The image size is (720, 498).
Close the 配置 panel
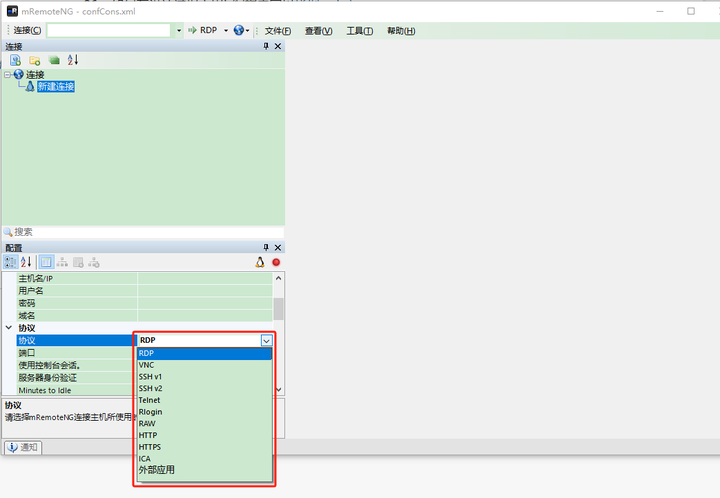(x=278, y=247)
